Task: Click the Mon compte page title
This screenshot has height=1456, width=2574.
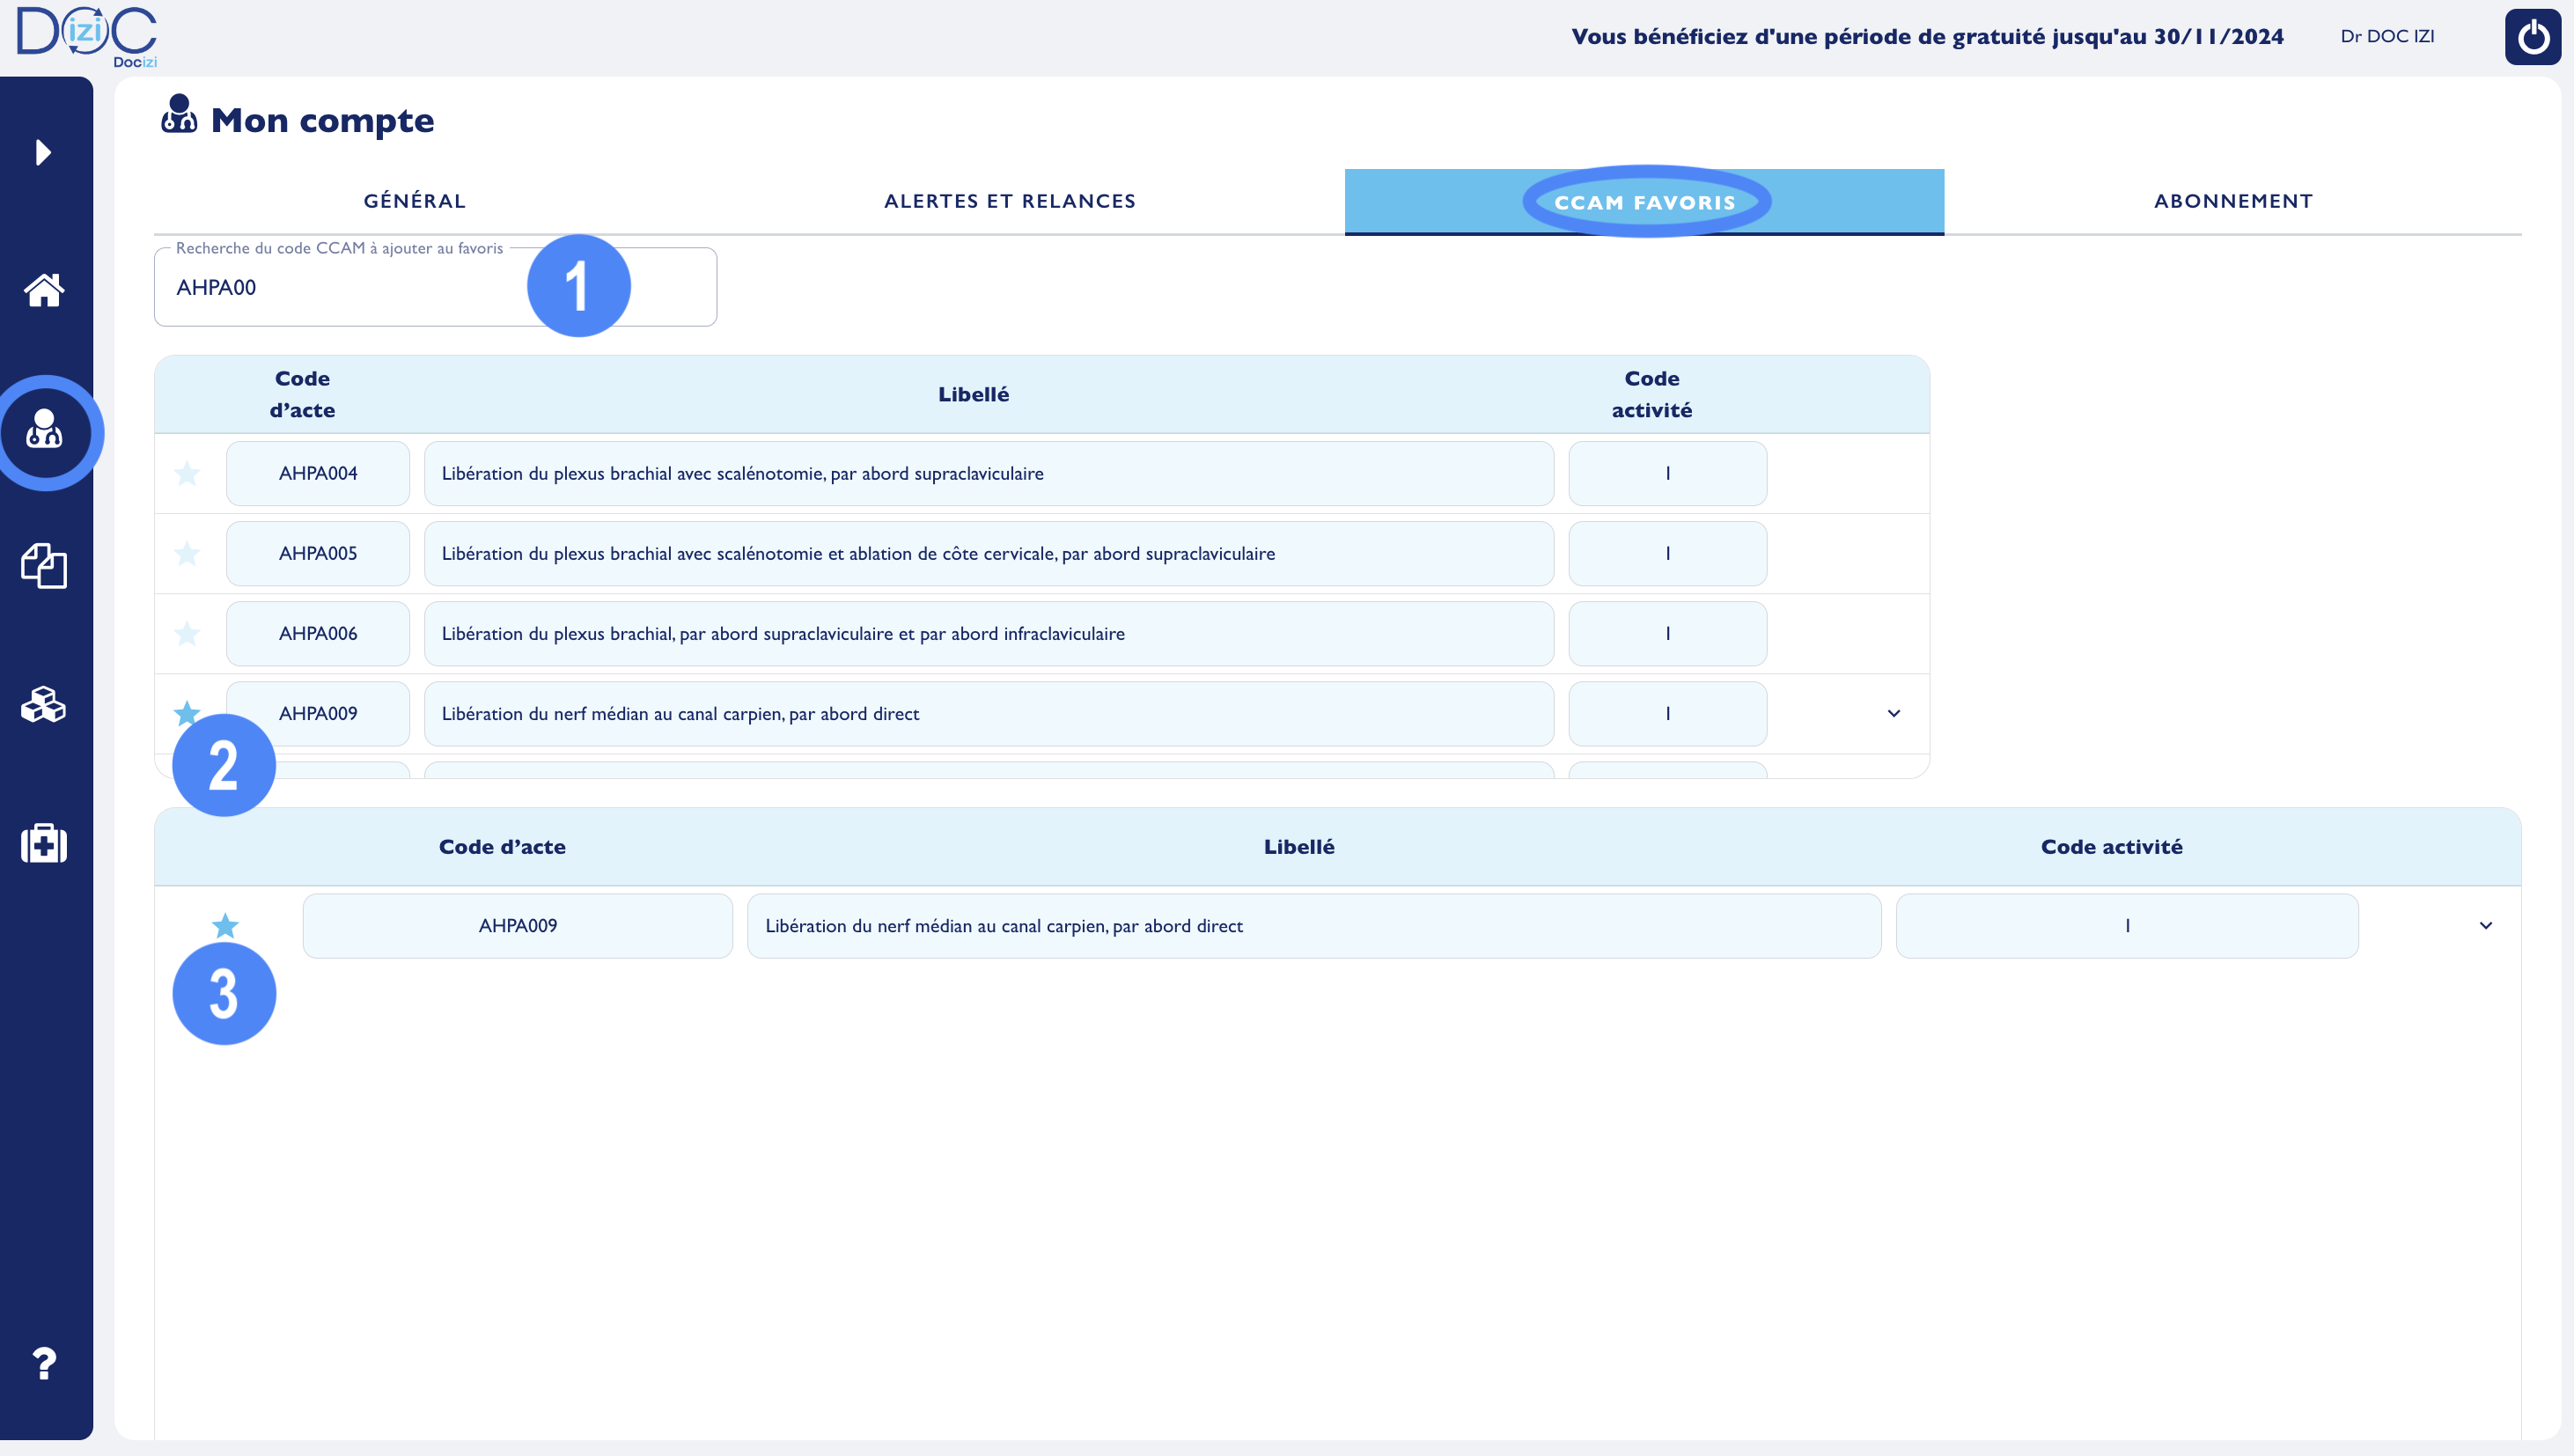Action: click(322, 120)
